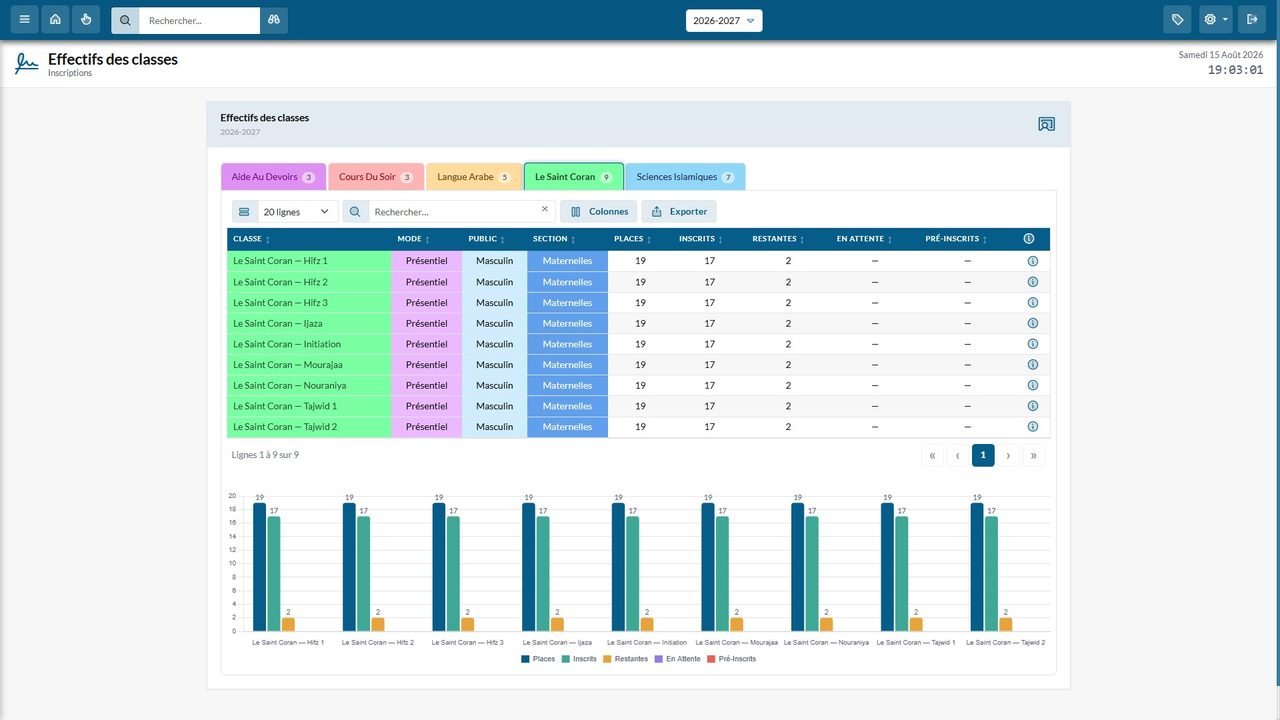Click the logout icon
1280x720 pixels.
1252,20
